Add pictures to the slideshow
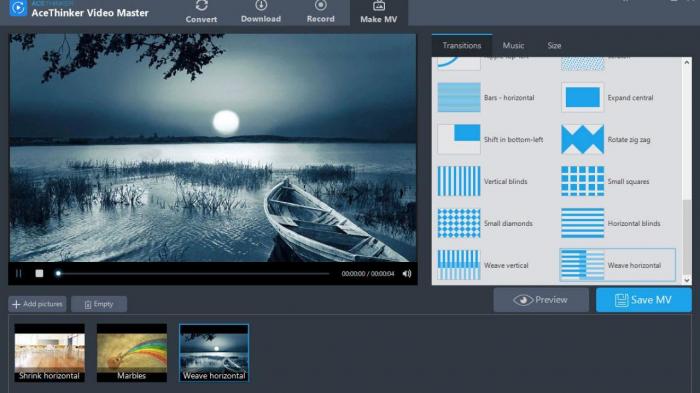Image resolution: width=700 pixels, height=393 pixels. (x=37, y=304)
